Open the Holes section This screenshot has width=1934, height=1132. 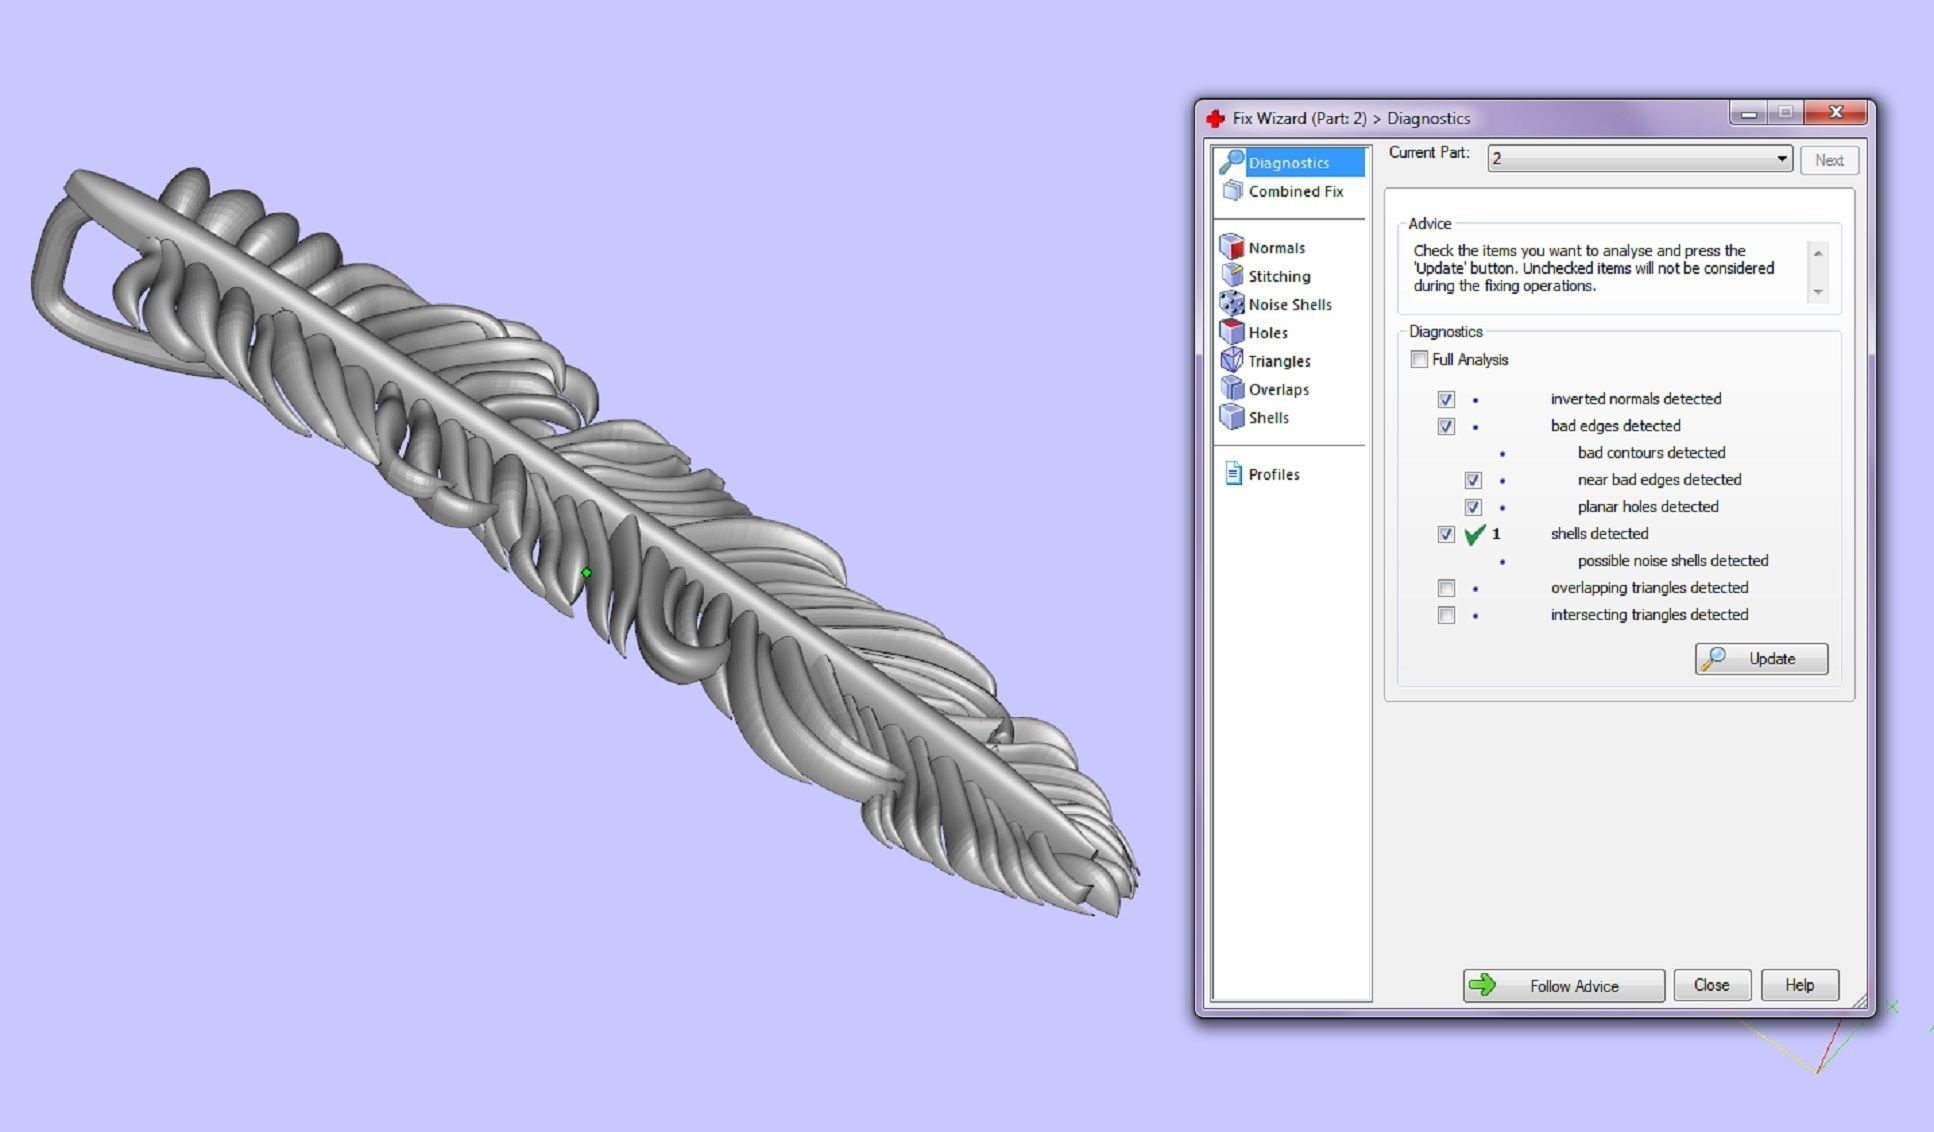click(1268, 332)
